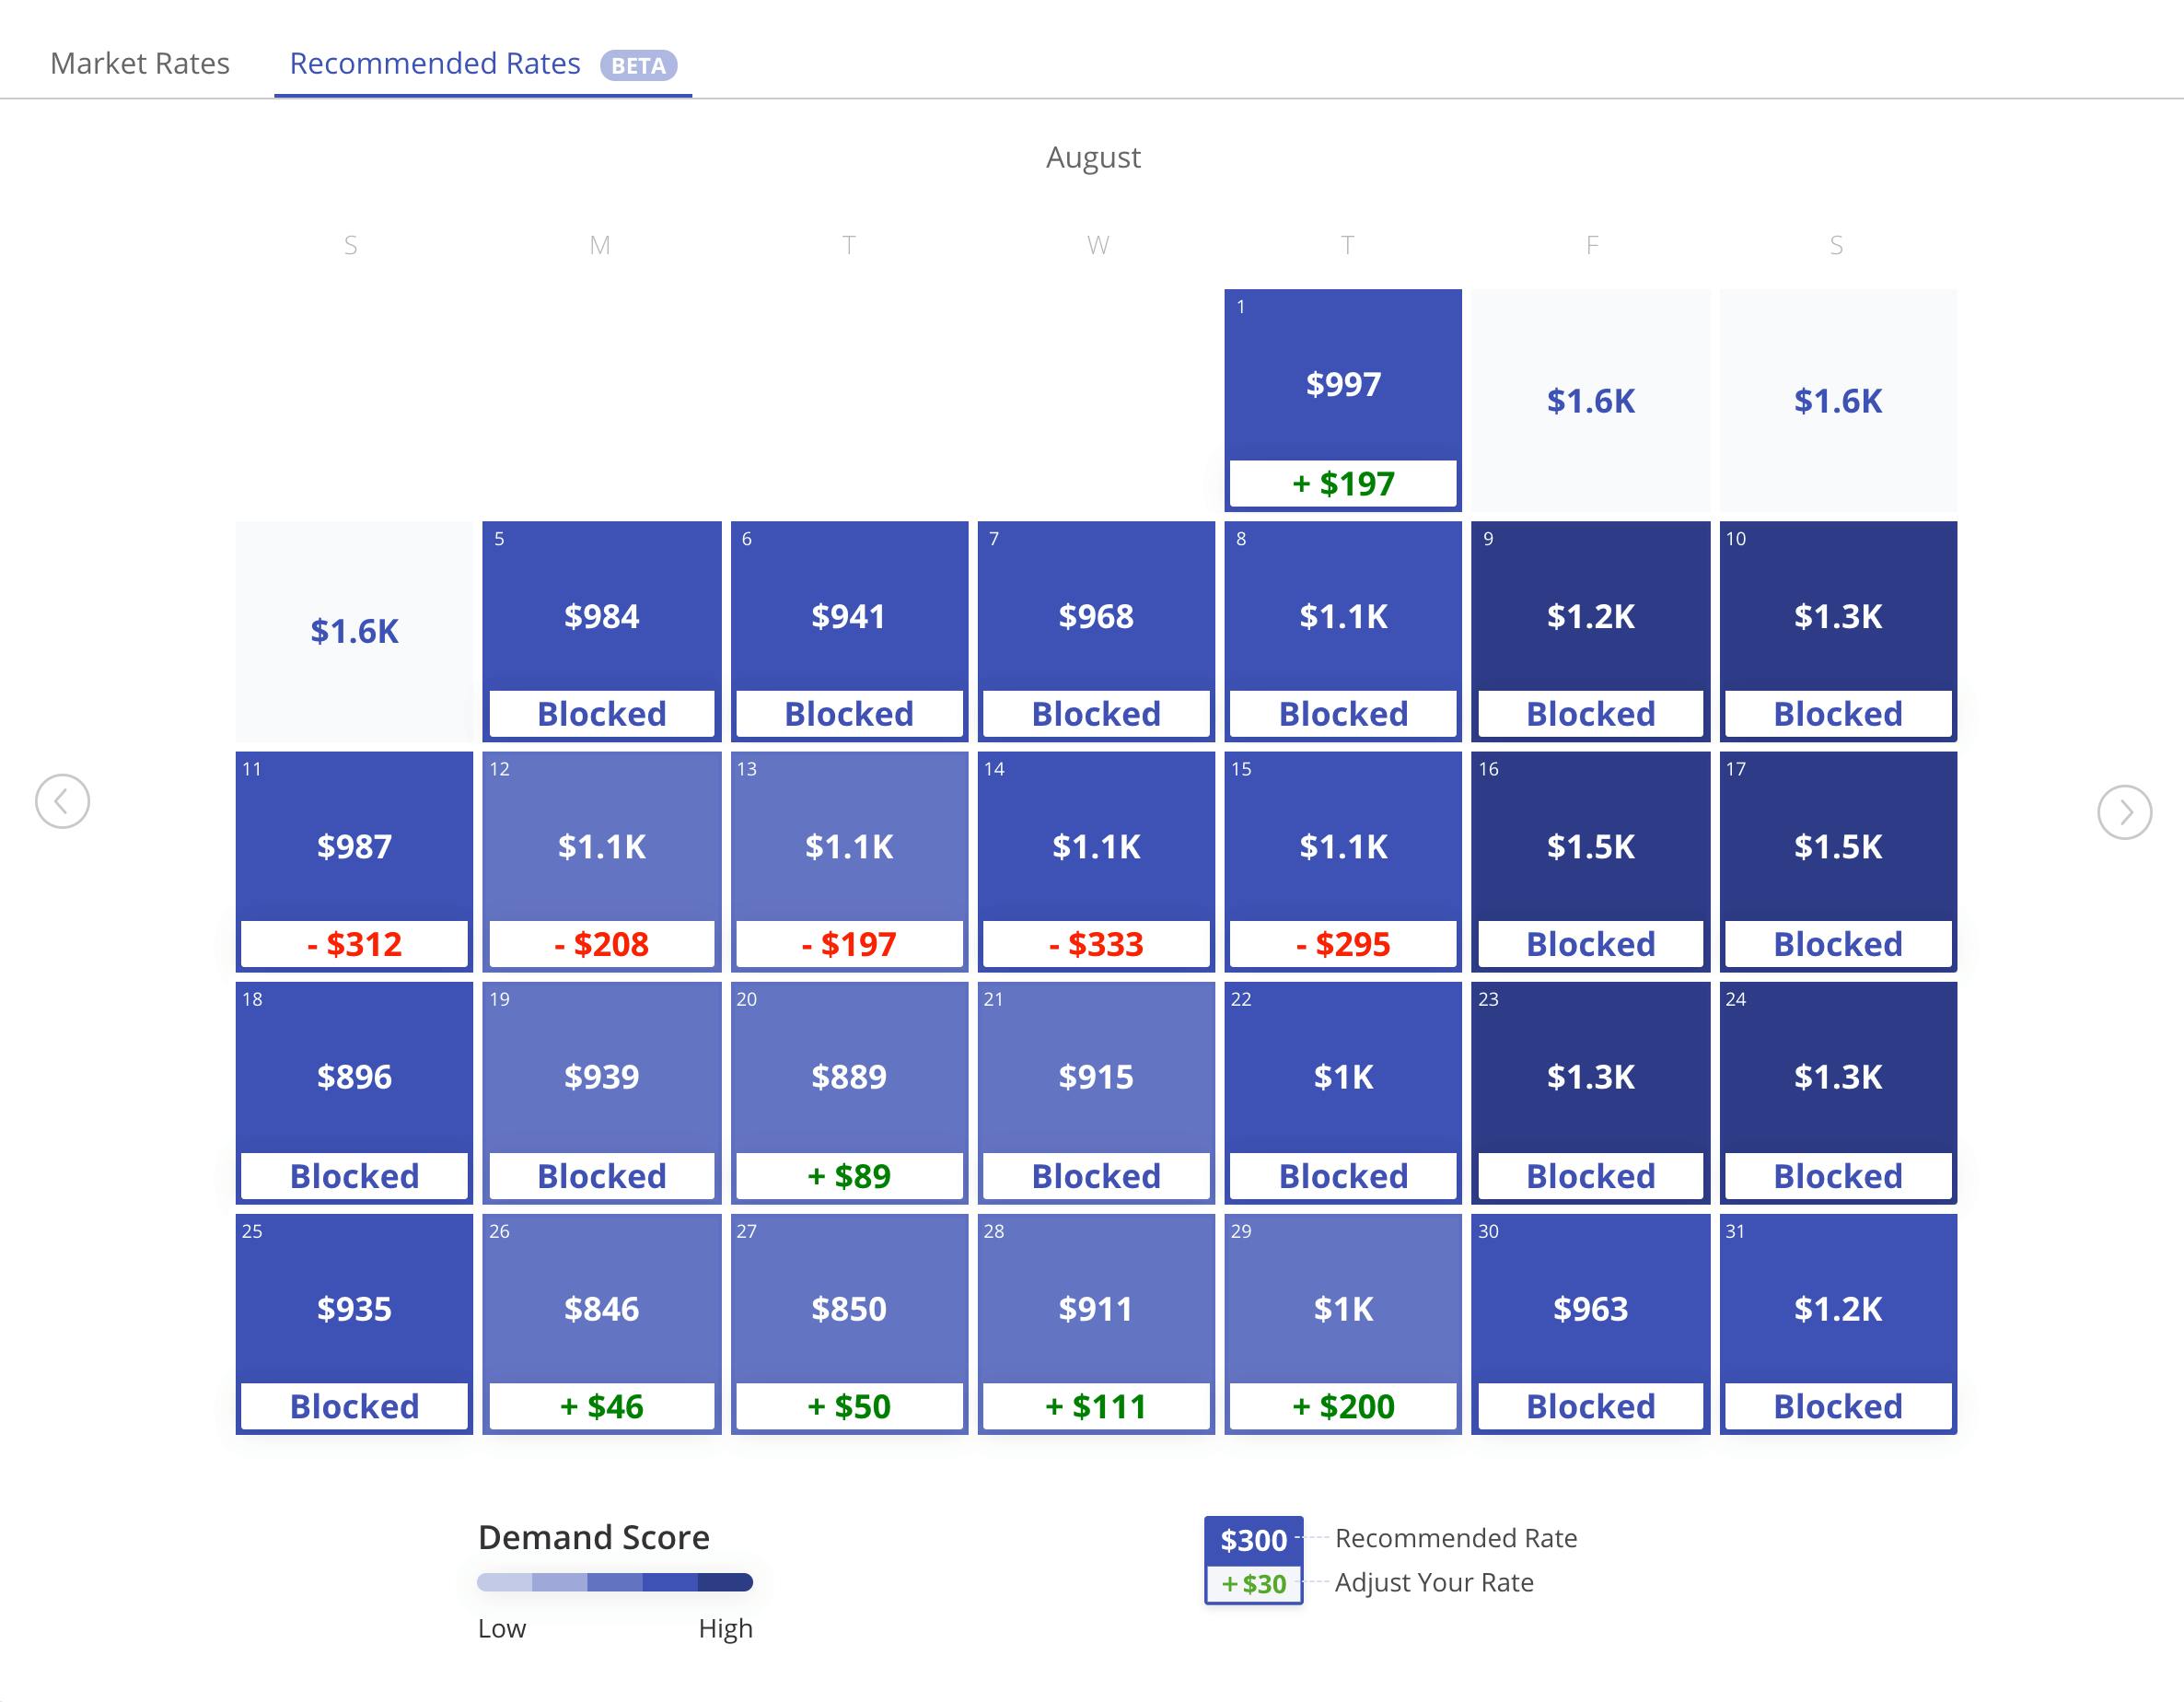Select the August 28 cell showing $911

(1095, 1308)
